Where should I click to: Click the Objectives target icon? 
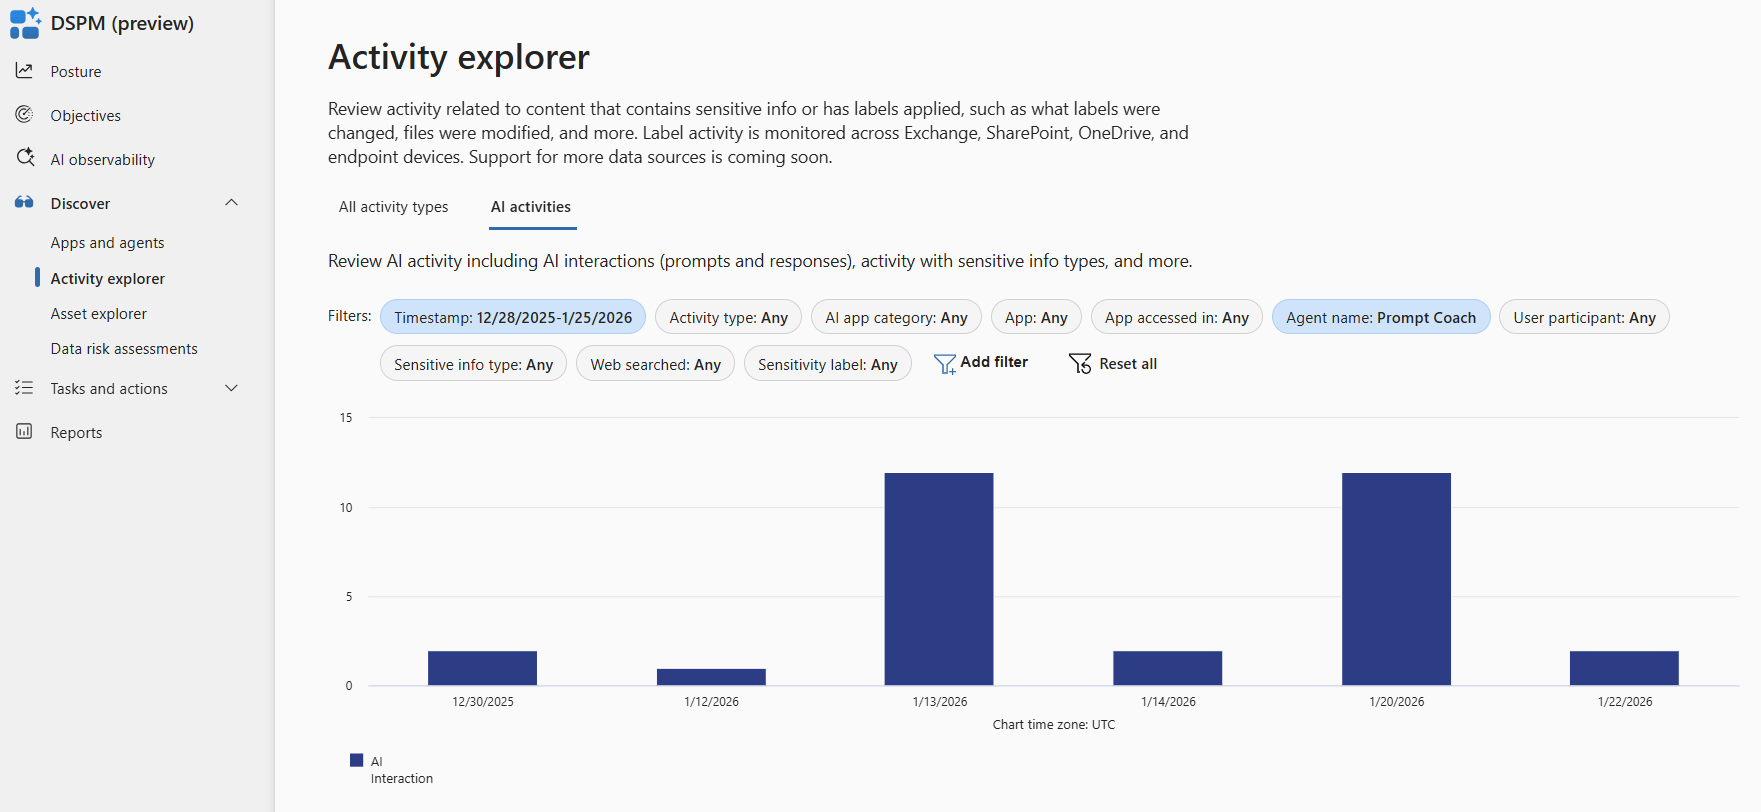(24, 115)
